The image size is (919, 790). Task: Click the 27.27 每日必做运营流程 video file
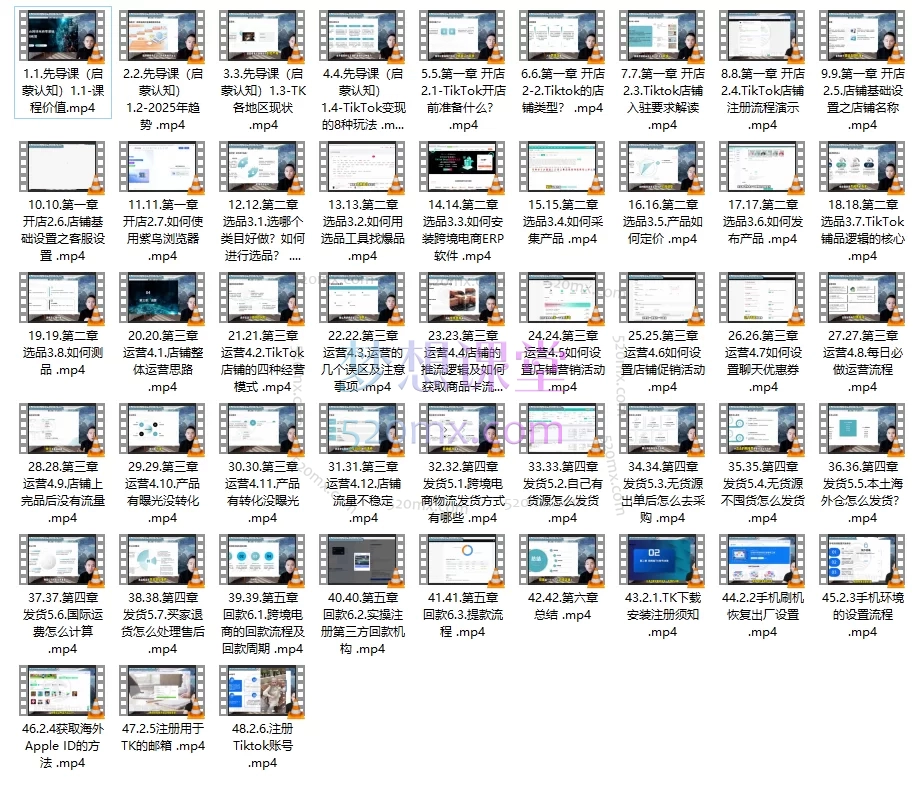coord(862,298)
